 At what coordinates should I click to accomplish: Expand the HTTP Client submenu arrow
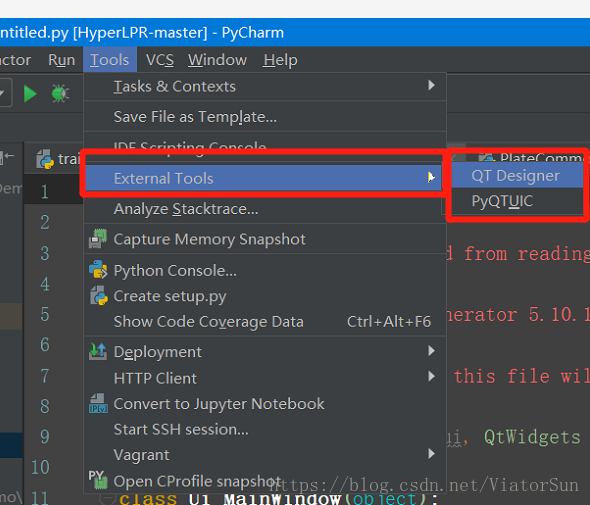click(x=431, y=376)
